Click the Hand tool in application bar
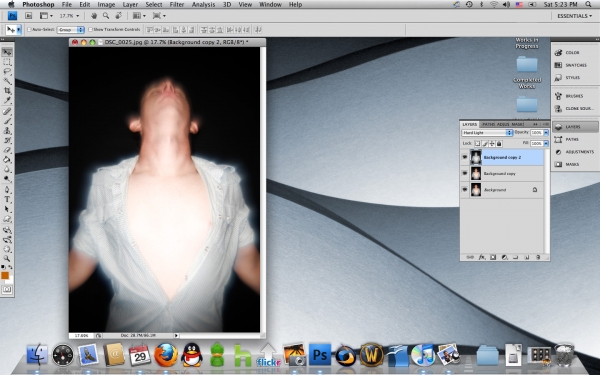The width and height of the screenshot is (600, 375). tap(94, 16)
